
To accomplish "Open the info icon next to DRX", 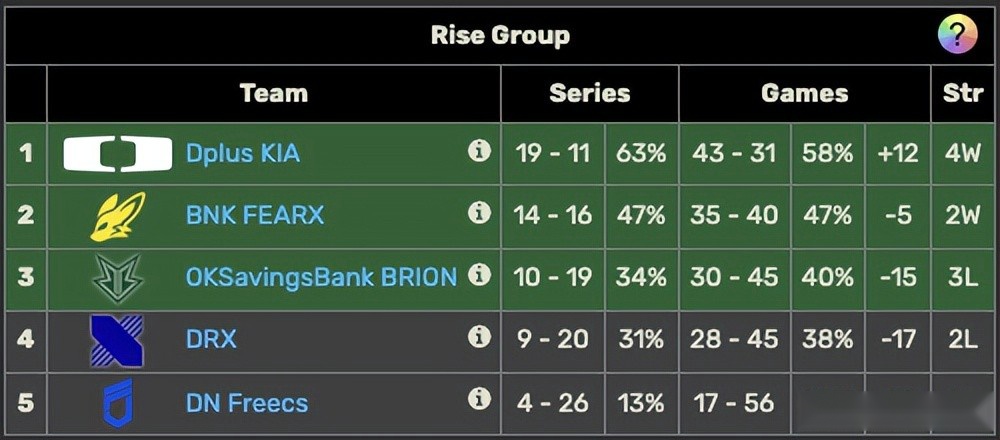I will (480, 336).
